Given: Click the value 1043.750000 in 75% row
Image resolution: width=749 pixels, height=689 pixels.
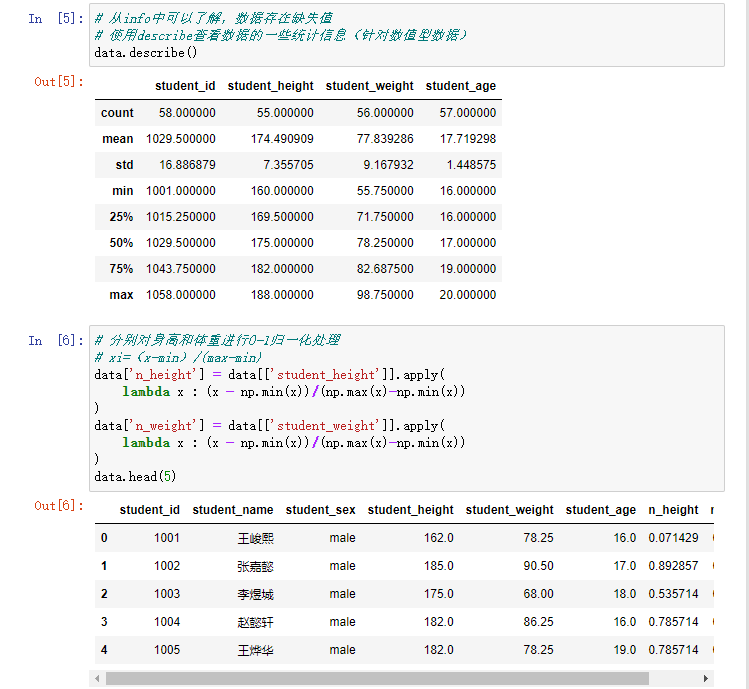Looking at the screenshot, I should point(181,269).
